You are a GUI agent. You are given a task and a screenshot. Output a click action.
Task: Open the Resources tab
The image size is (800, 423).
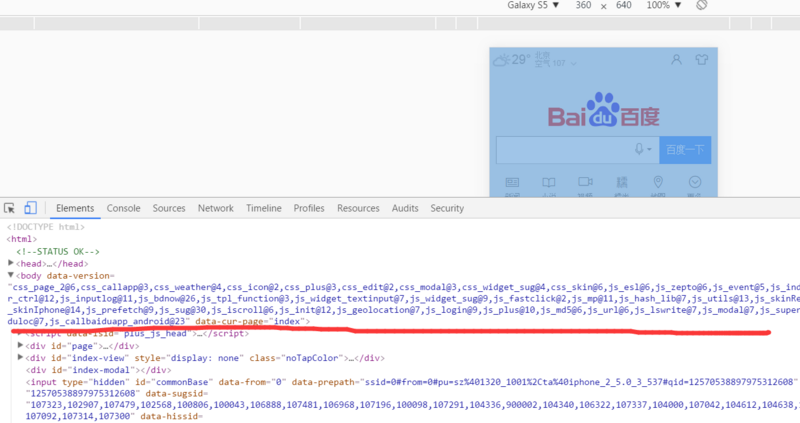click(x=358, y=208)
